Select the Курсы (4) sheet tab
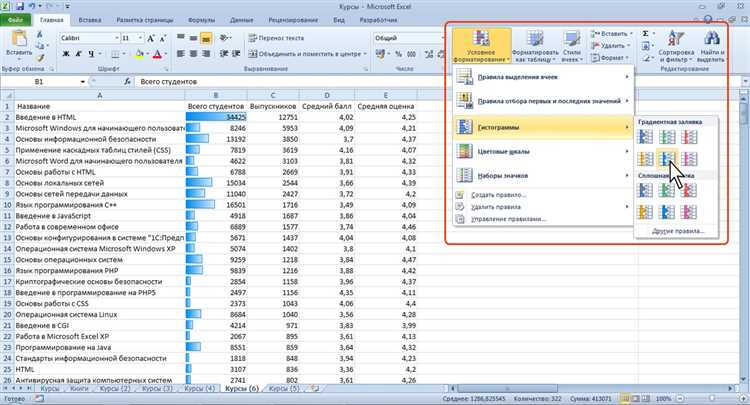The image size is (750, 405). point(199,388)
